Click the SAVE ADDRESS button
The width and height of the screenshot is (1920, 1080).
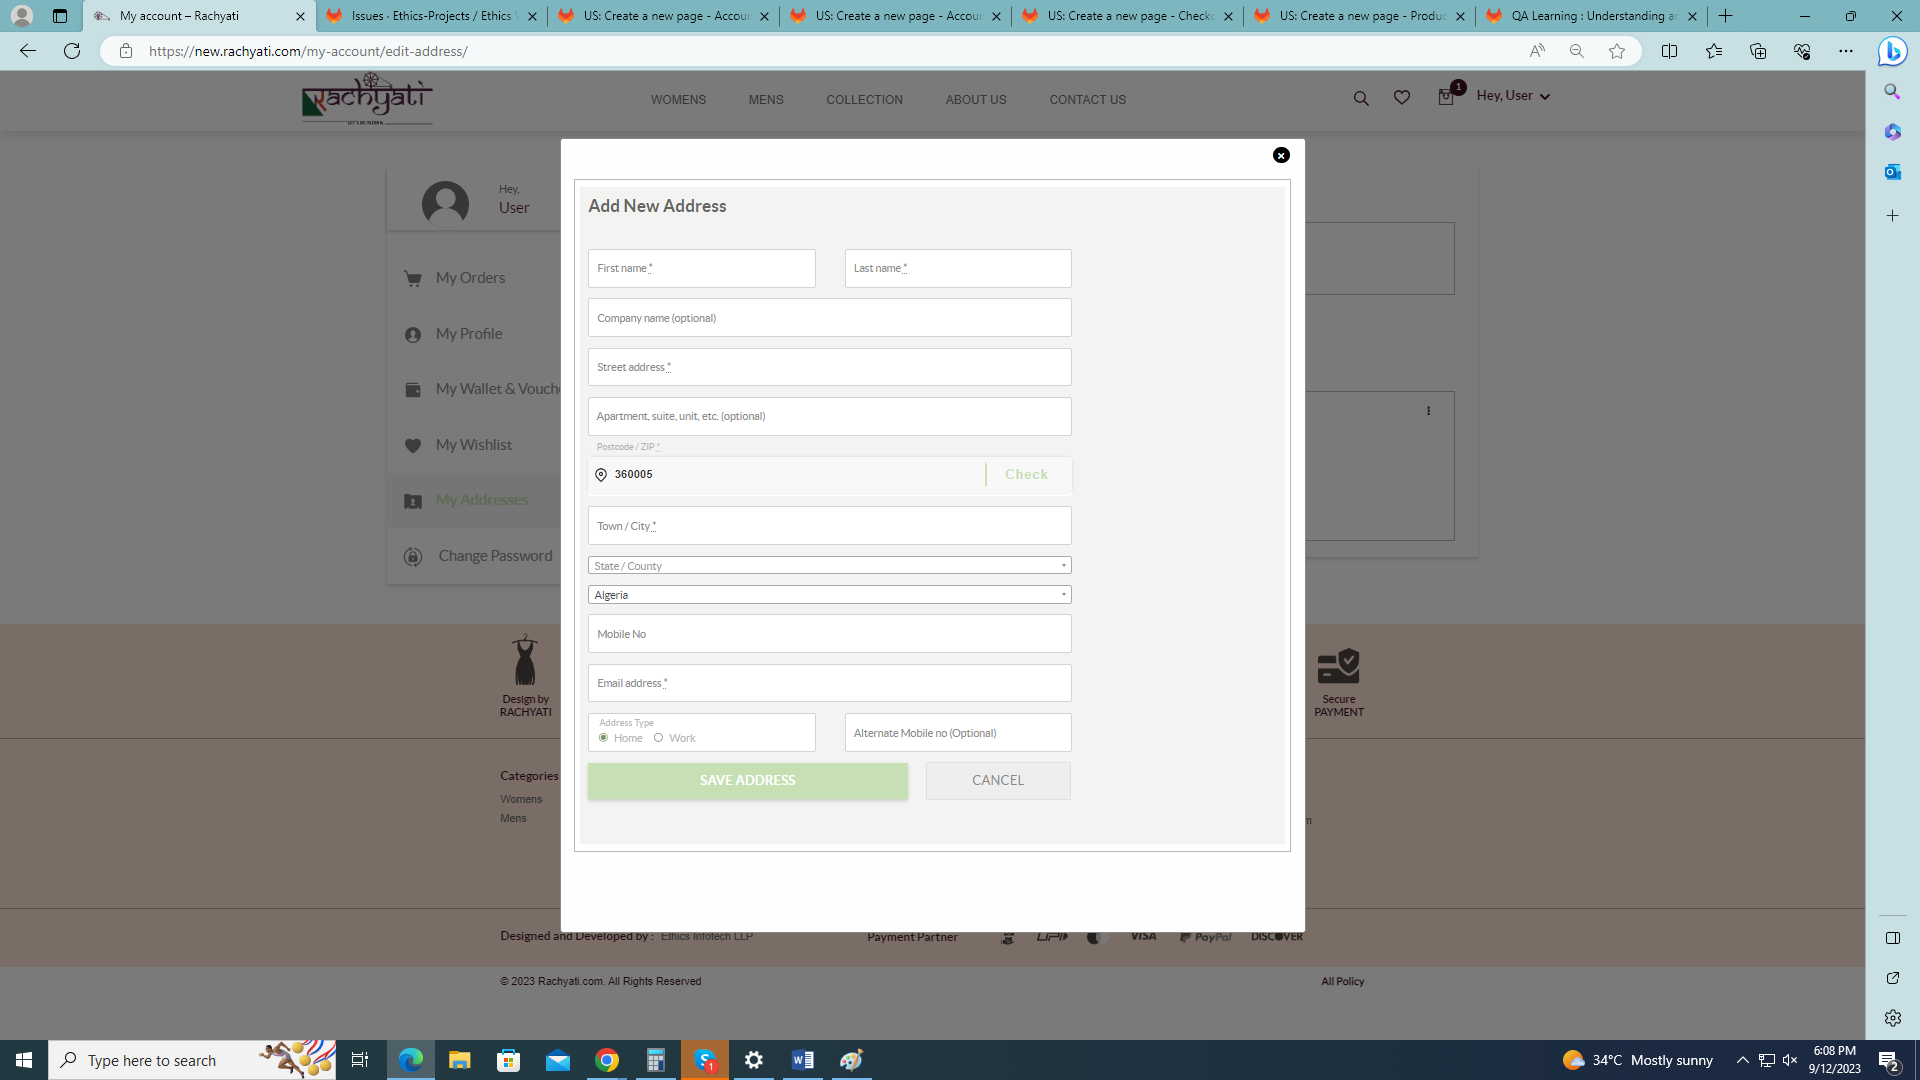tap(747, 781)
